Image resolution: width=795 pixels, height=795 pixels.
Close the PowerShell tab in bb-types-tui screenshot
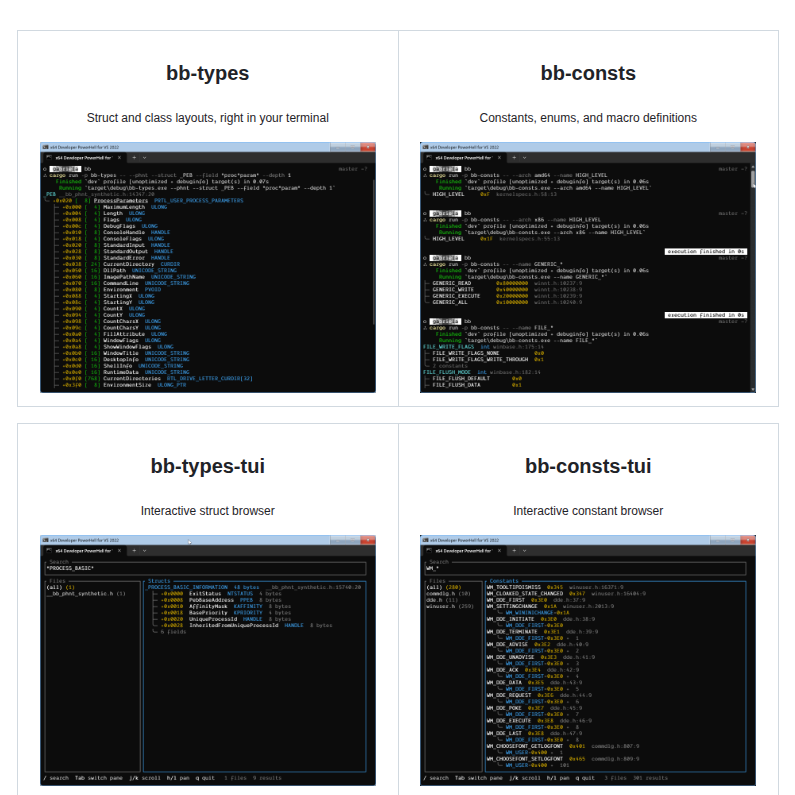click(x=120, y=551)
